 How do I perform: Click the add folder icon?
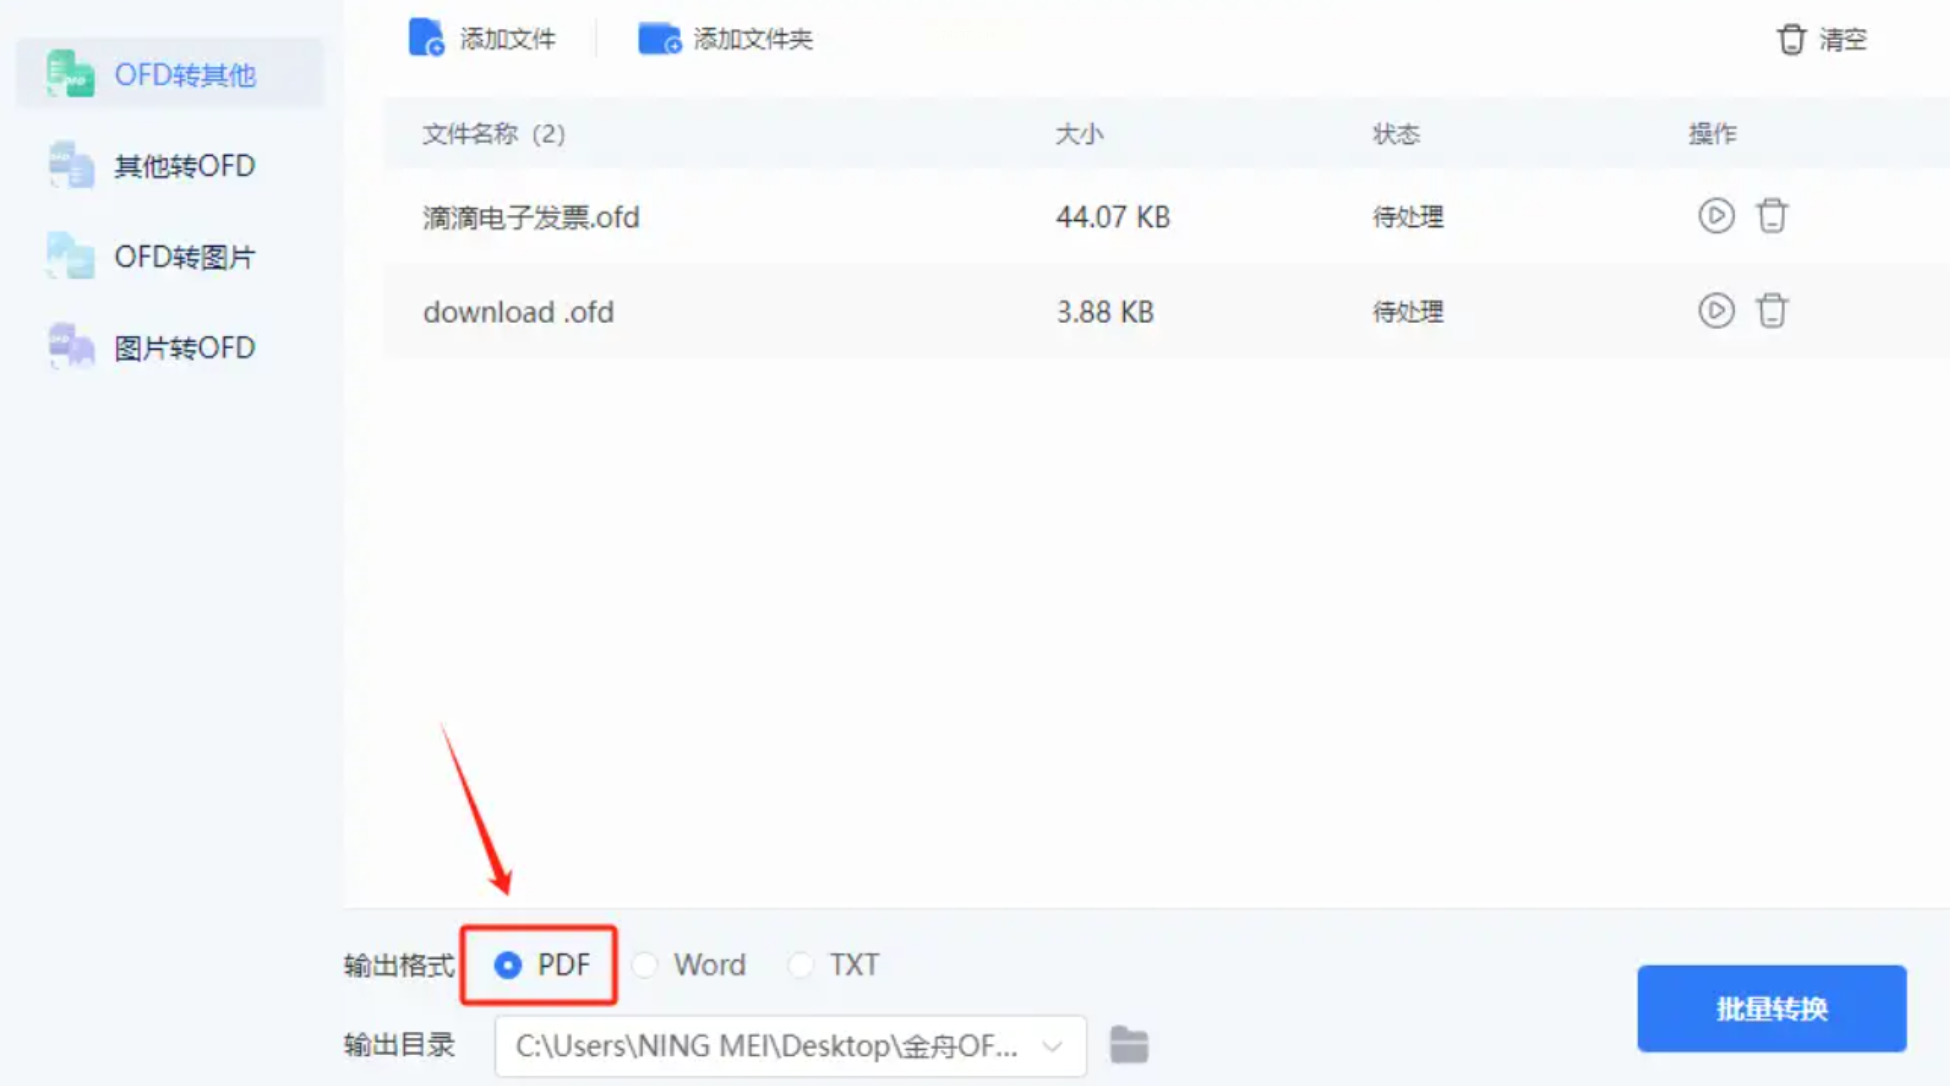659,39
